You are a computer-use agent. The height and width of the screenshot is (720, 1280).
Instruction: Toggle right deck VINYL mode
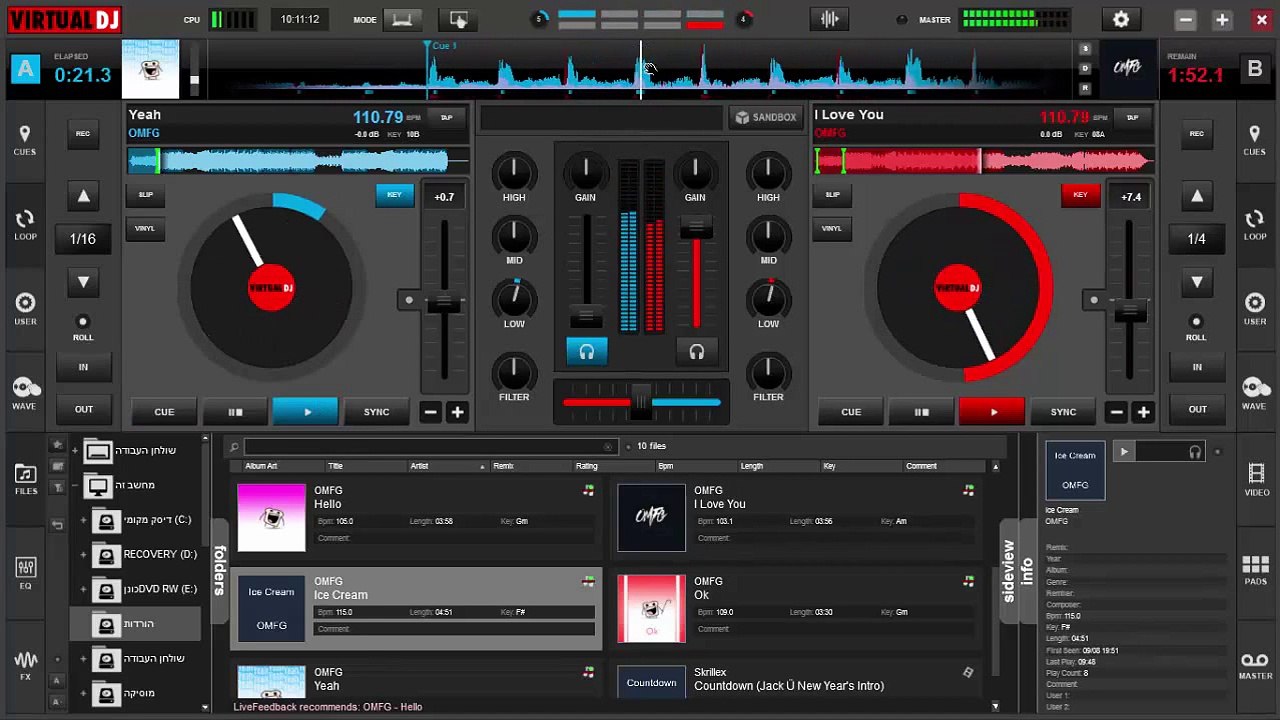point(832,228)
